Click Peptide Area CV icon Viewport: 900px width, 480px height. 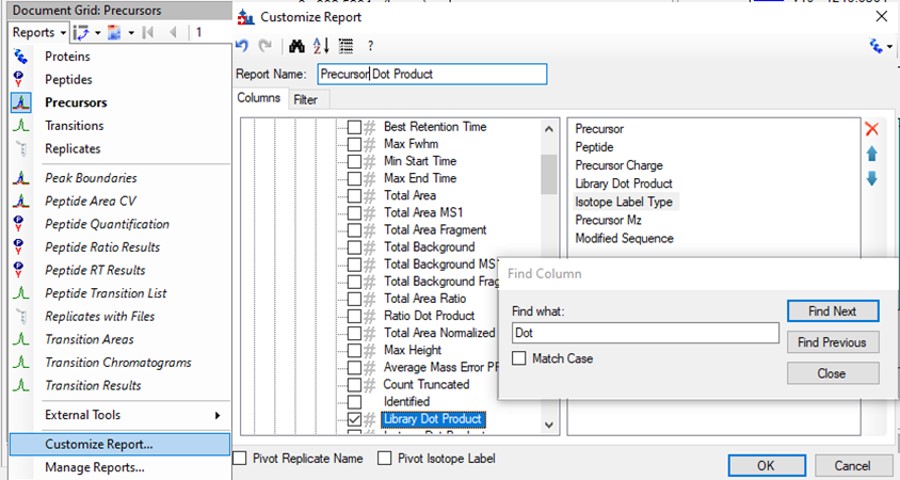coord(21,201)
